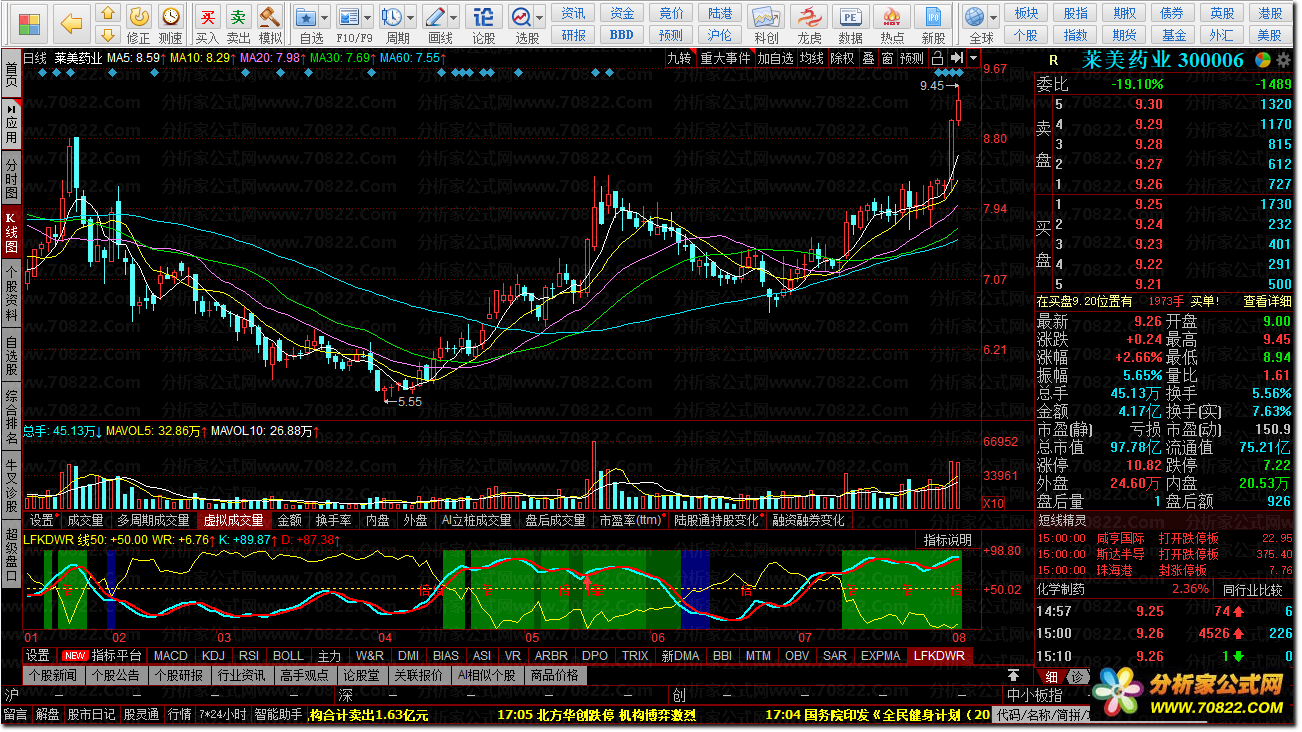1302x732 pixels.
Task: Click the red 买入 buy icon
Action: pos(207,17)
